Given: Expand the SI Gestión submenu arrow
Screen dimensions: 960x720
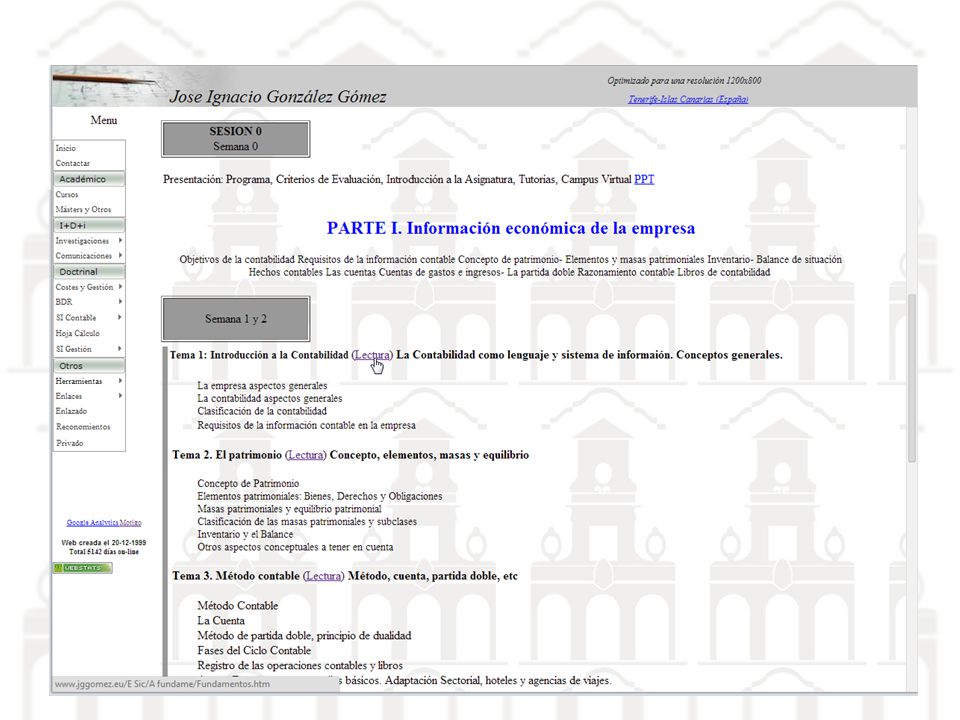Looking at the screenshot, I should 120,348.
